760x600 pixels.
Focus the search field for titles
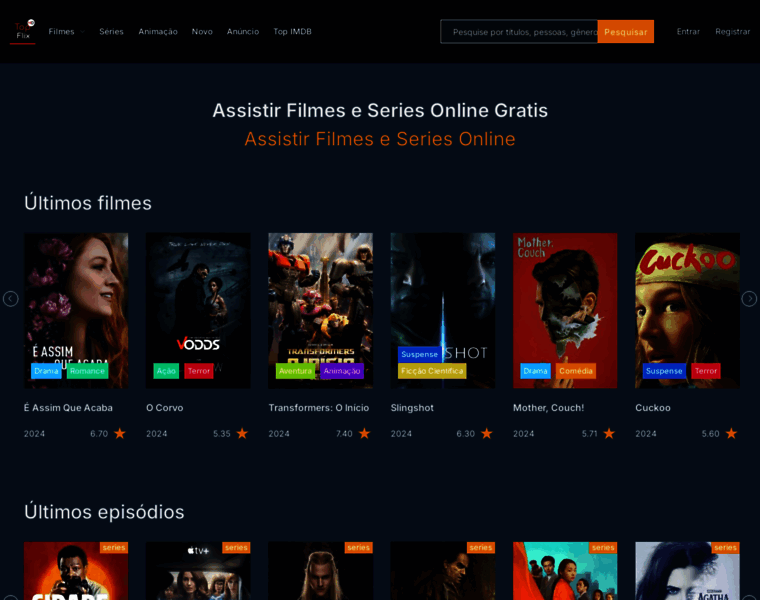(519, 32)
